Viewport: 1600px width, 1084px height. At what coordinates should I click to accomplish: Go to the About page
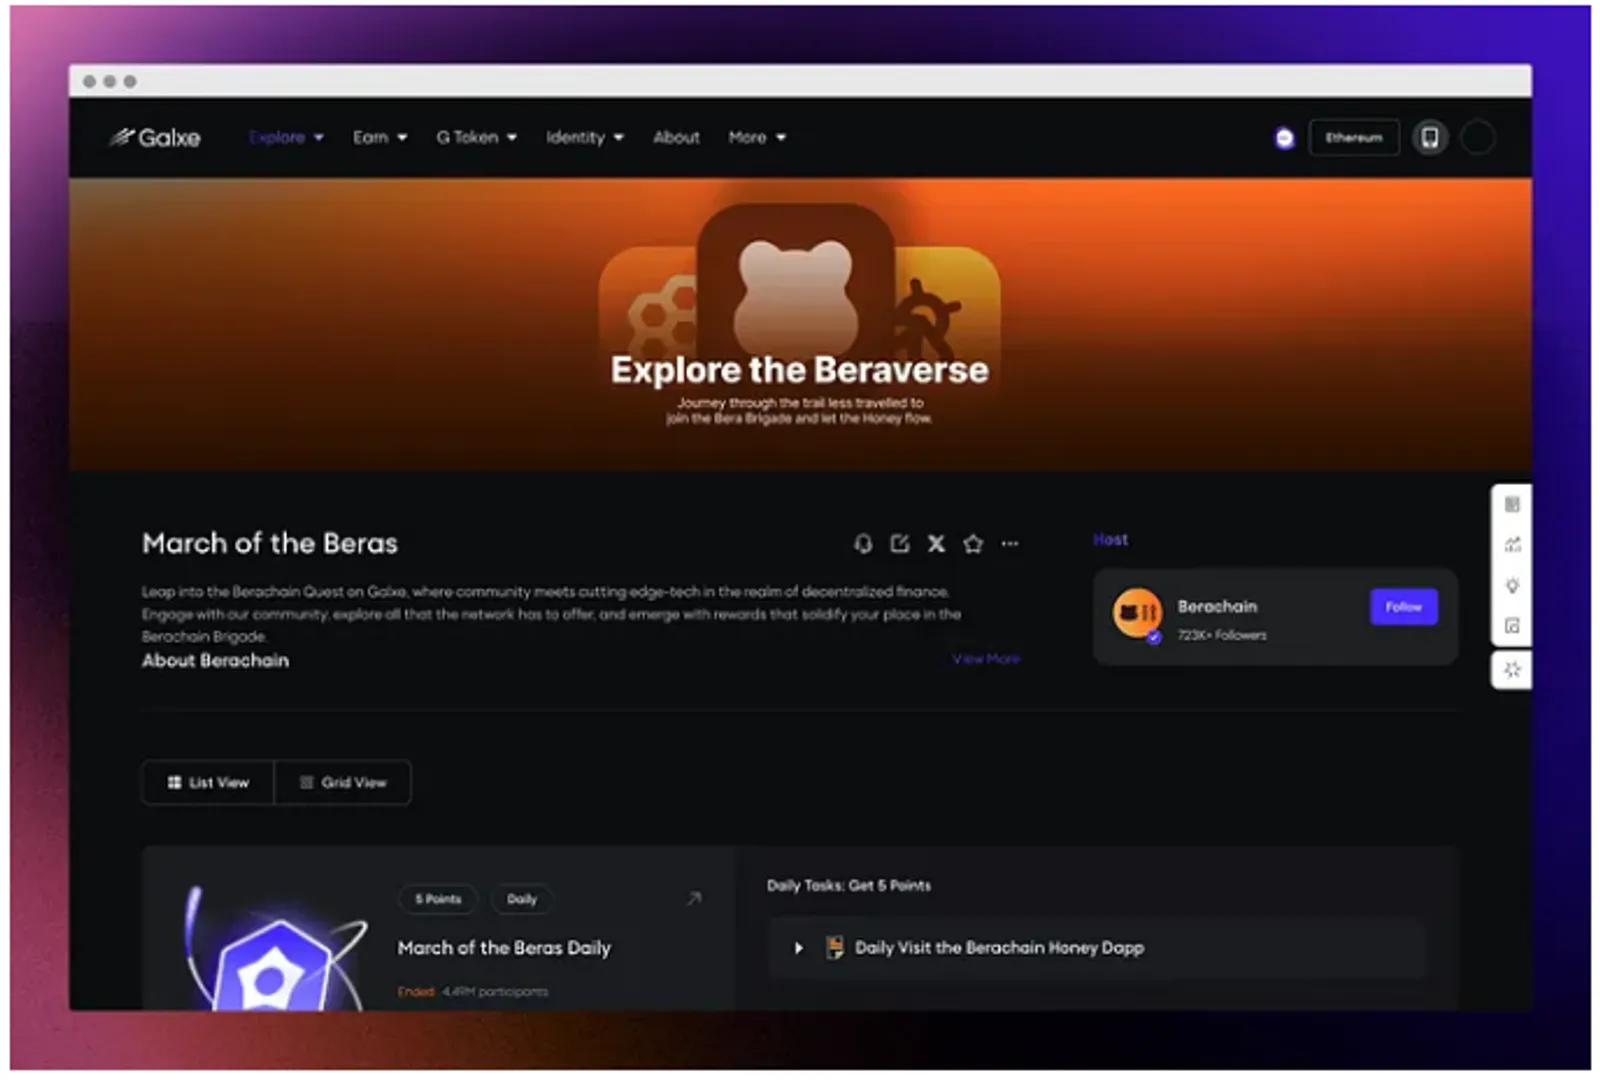click(x=677, y=137)
